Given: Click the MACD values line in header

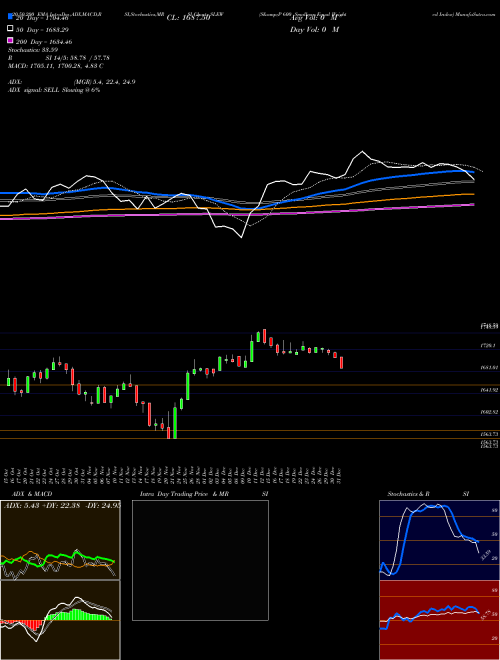Looking at the screenshot, I should coord(56,66).
